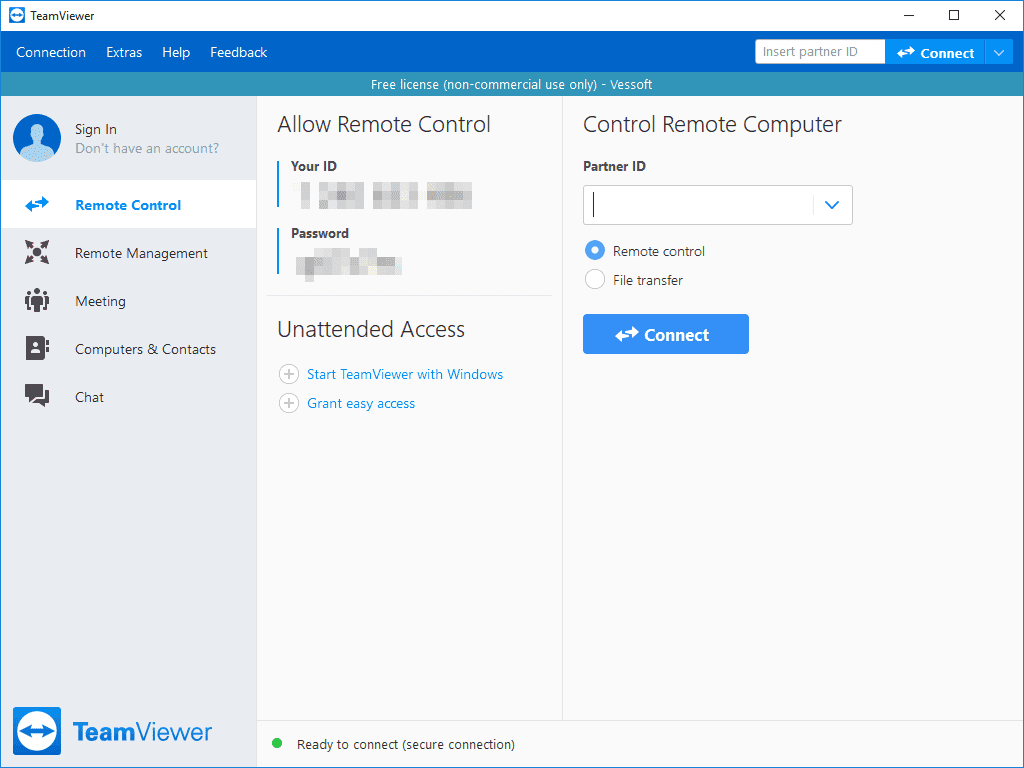Image resolution: width=1024 pixels, height=768 pixels.
Task: Minimize the TeamViewer window
Action: [909, 15]
